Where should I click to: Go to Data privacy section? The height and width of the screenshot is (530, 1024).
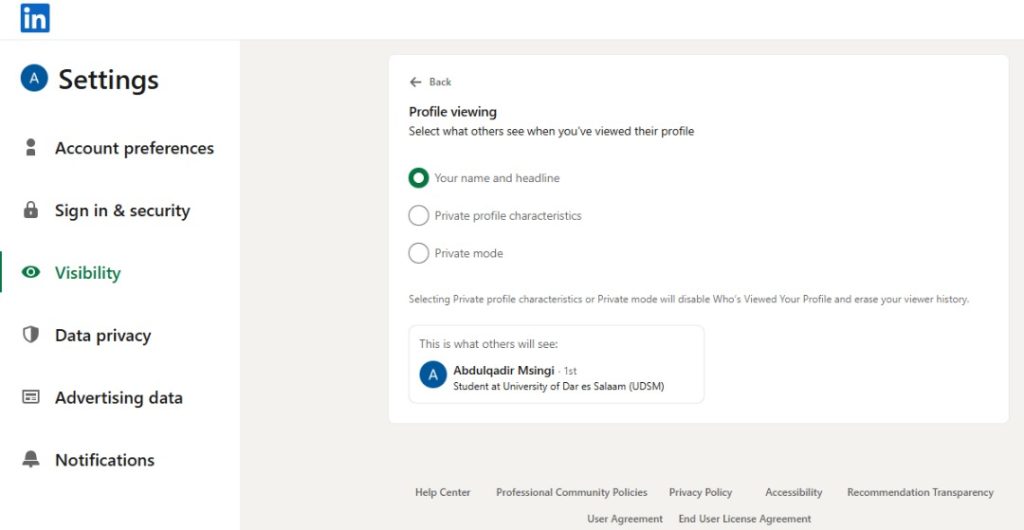click(x=103, y=335)
